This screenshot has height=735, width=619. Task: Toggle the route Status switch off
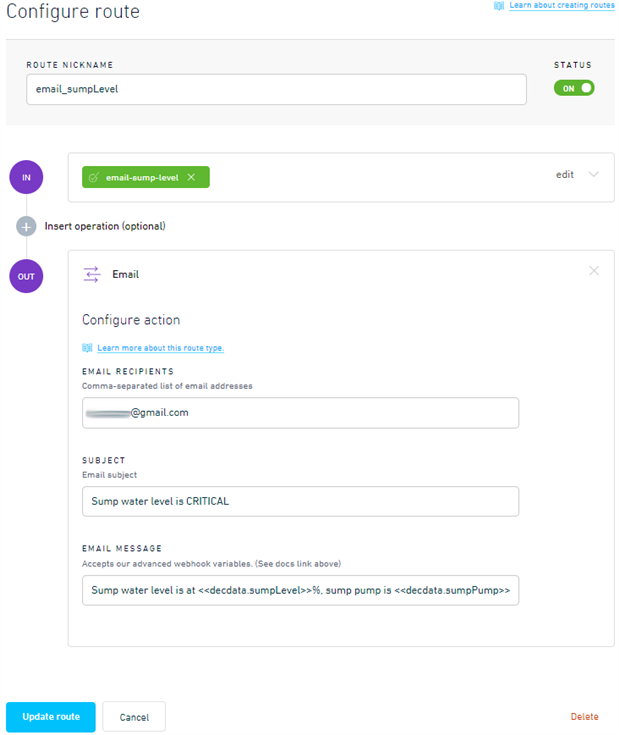[x=574, y=88]
